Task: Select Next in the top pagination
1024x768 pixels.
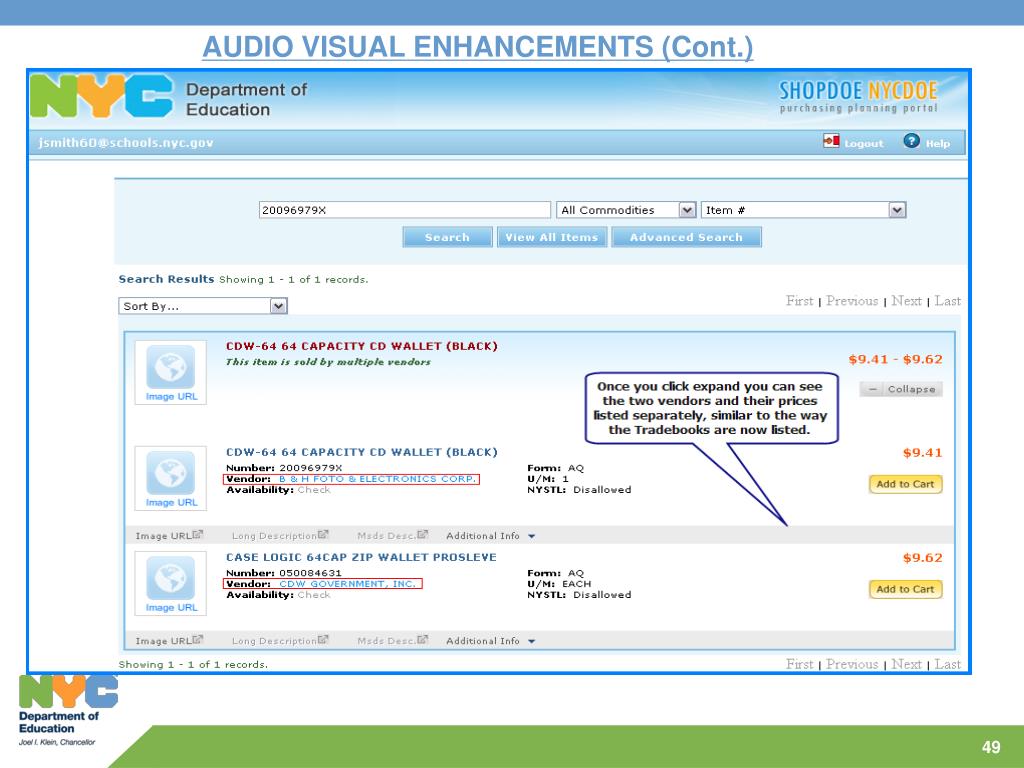Action: pos(906,301)
